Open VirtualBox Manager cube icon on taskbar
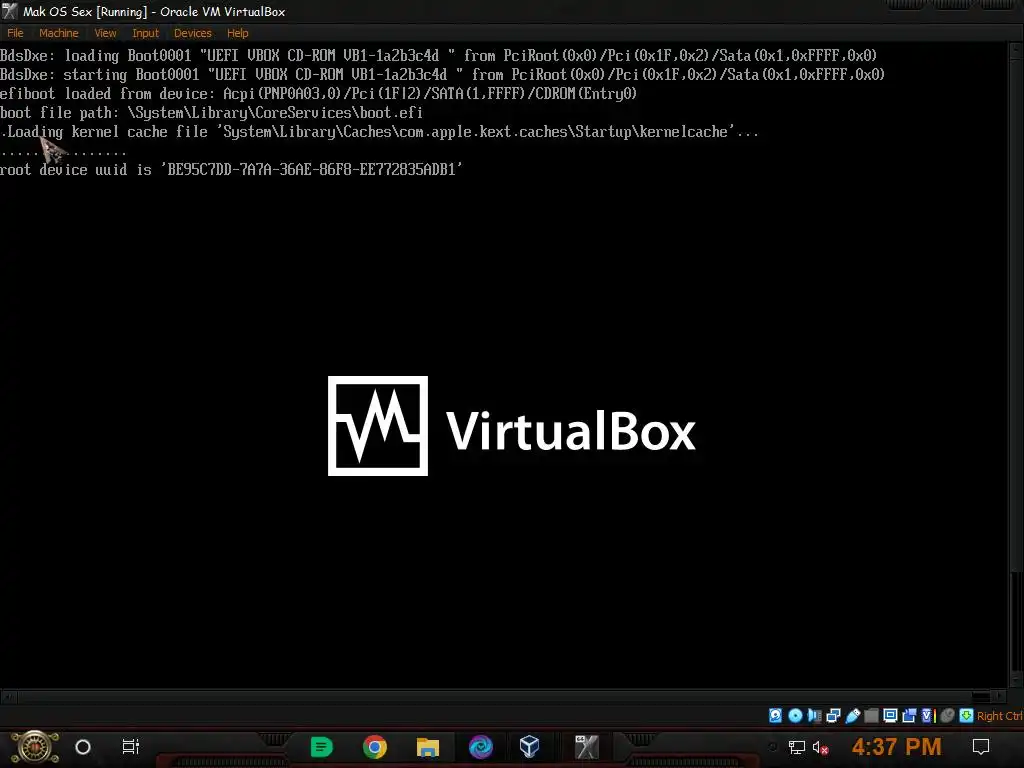 (x=530, y=746)
